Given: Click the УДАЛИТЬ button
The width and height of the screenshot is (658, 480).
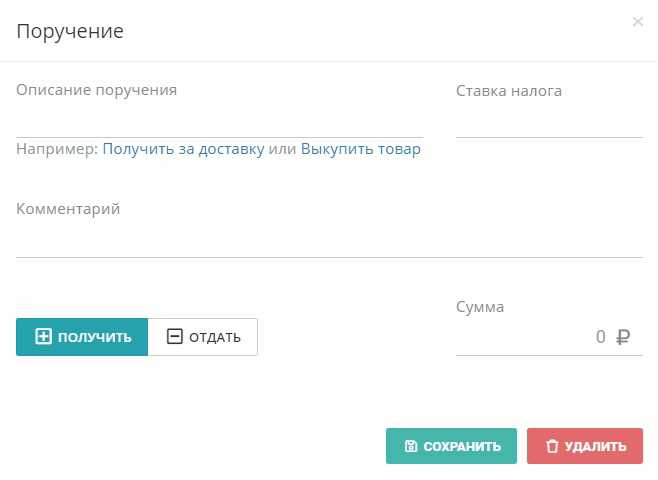Looking at the screenshot, I should click(585, 446).
